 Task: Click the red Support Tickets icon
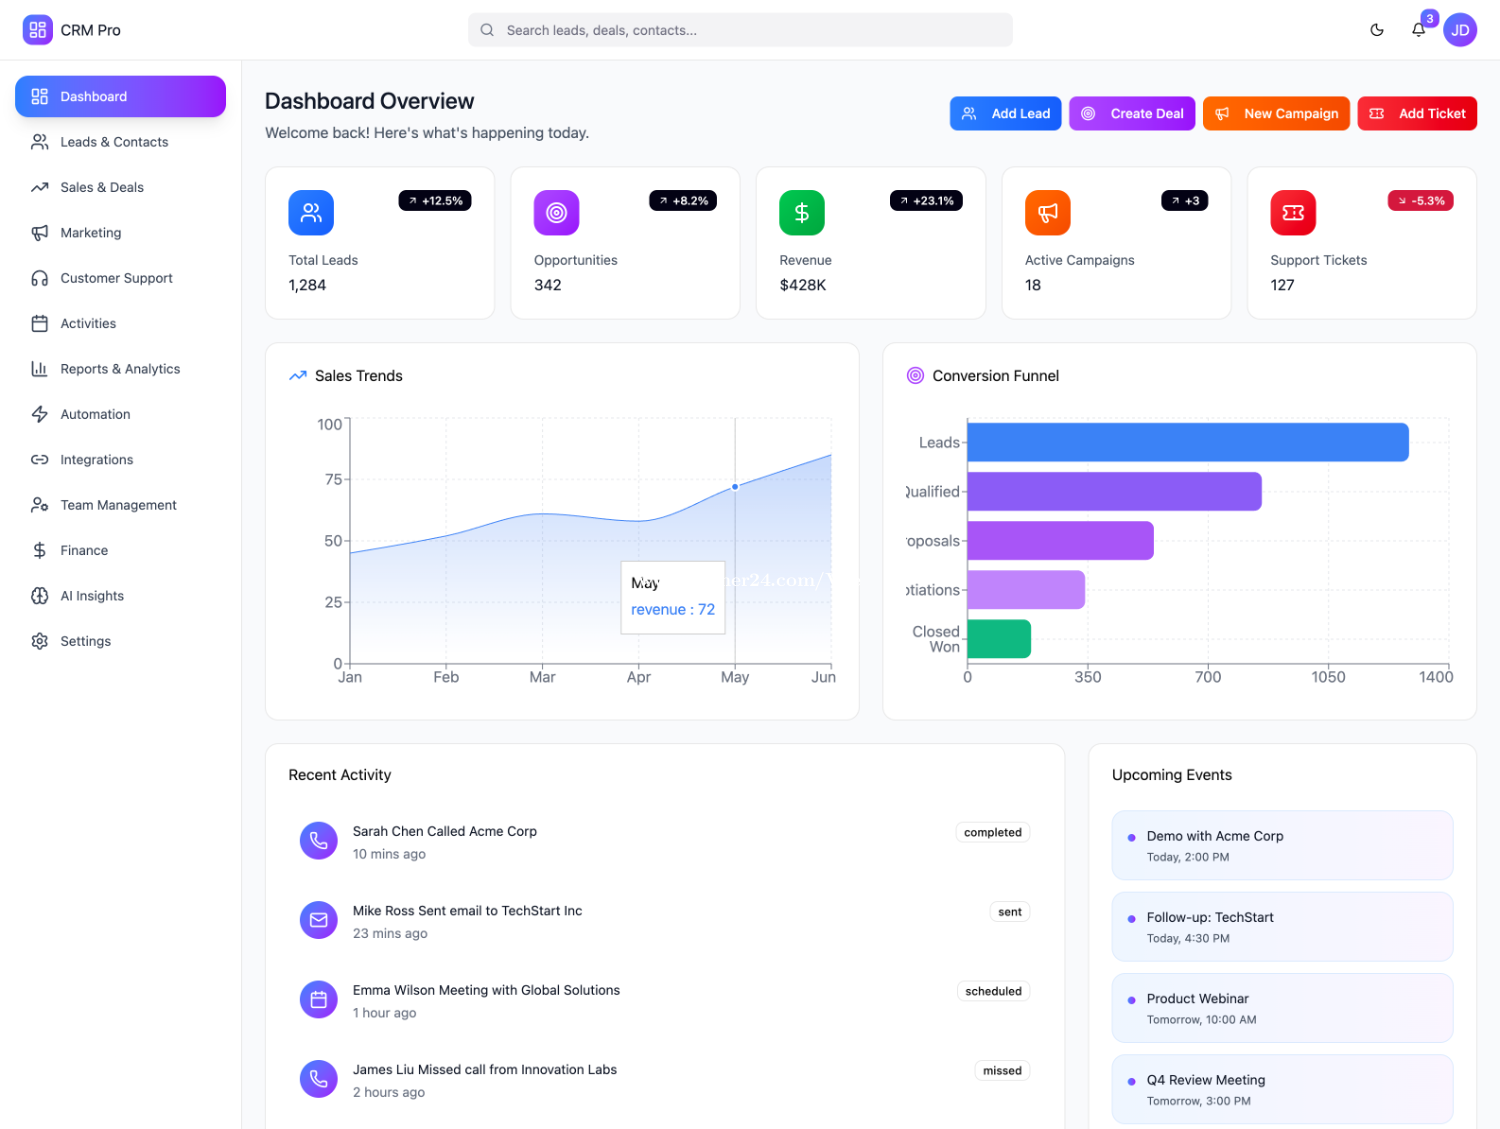click(1293, 213)
